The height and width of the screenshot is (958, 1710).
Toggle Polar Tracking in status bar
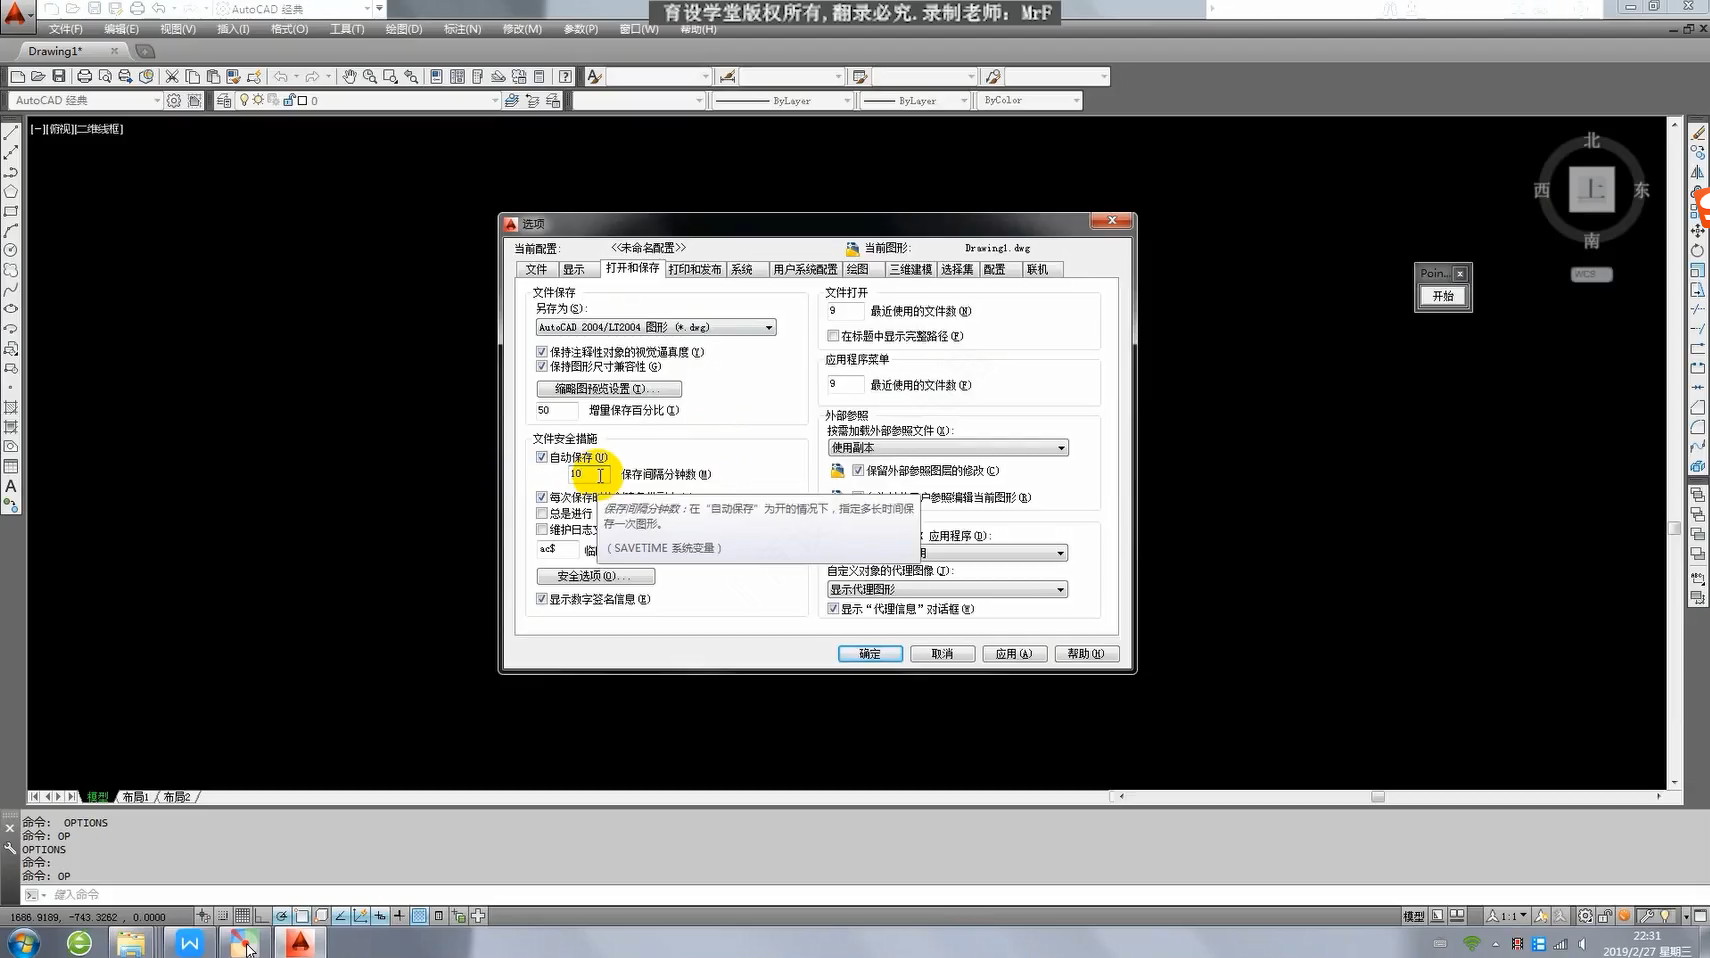(x=283, y=916)
